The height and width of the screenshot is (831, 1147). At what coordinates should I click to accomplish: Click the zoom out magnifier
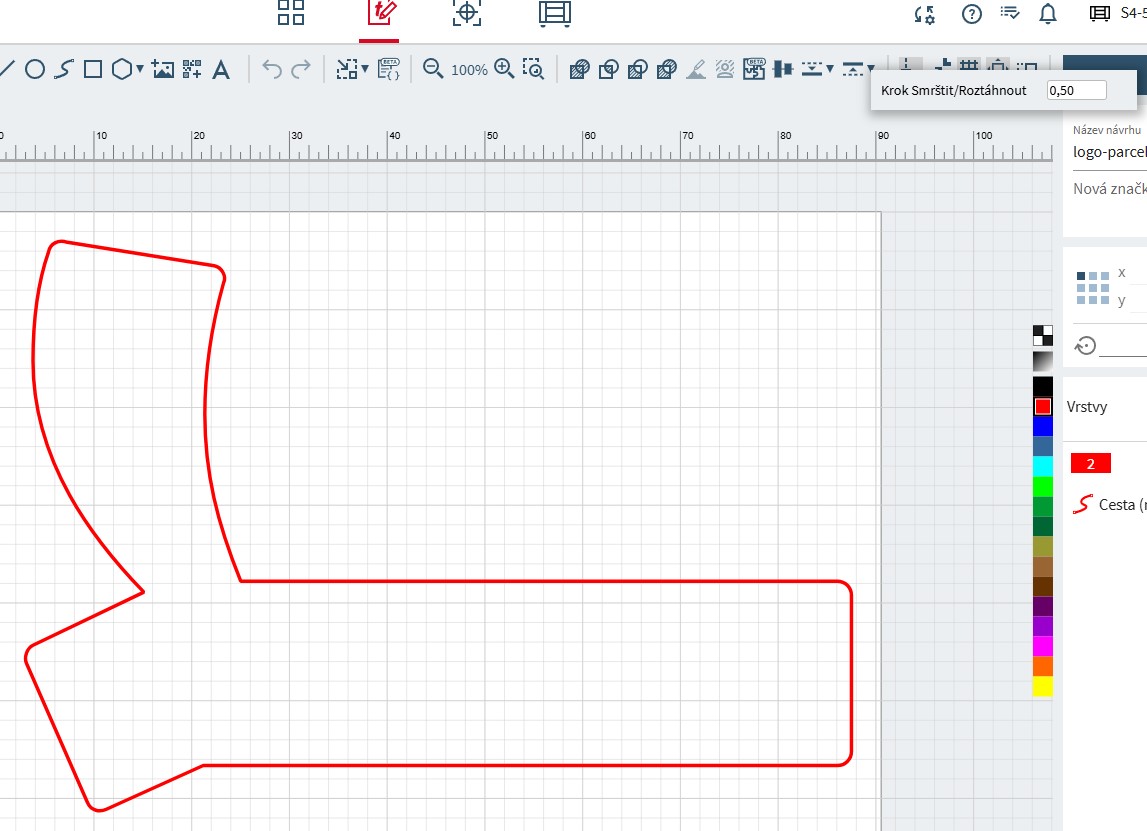(x=433, y=69)
